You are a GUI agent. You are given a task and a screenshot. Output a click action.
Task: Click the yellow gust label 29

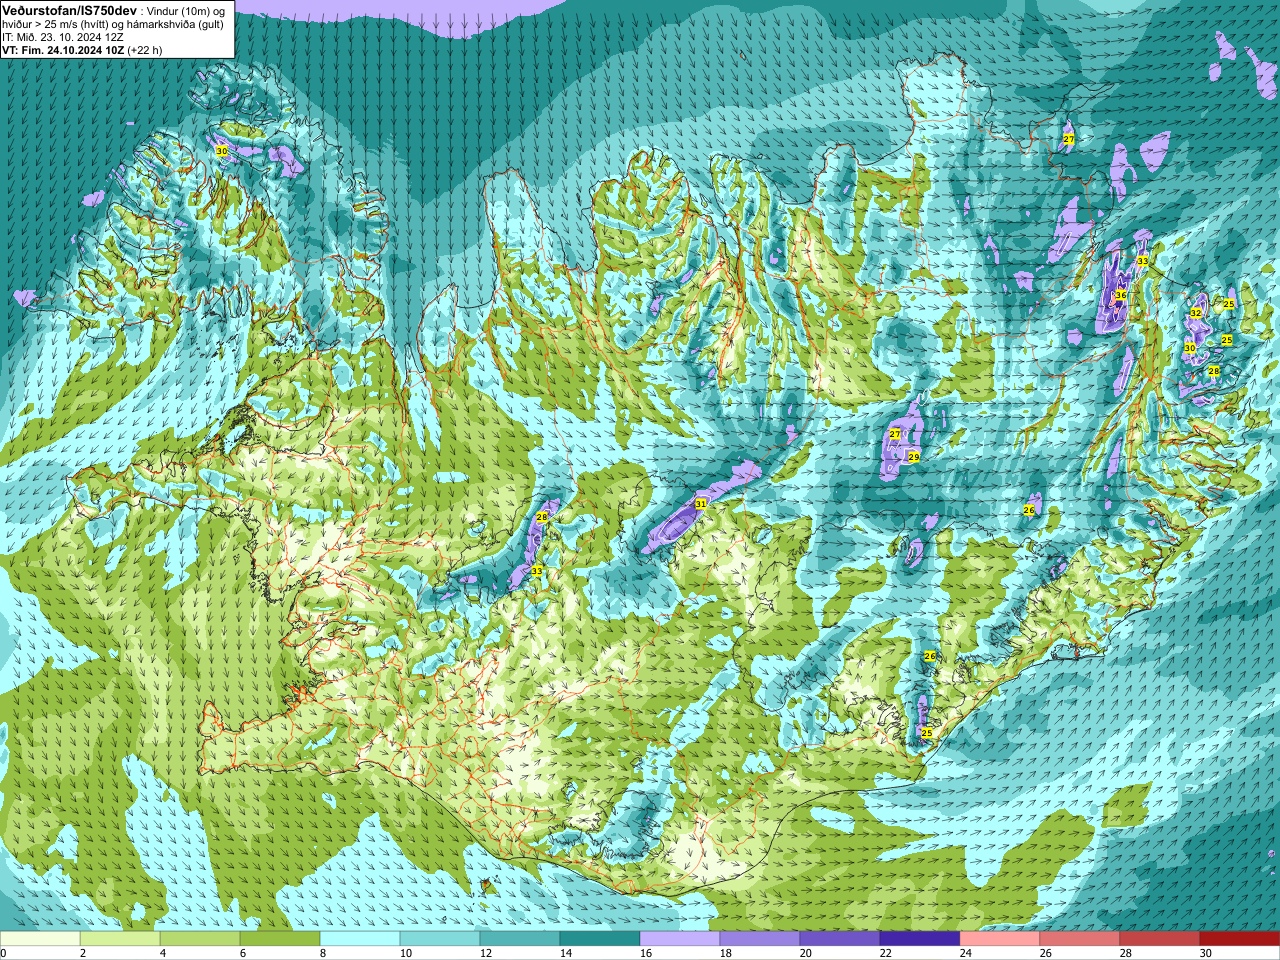(913, 457)
